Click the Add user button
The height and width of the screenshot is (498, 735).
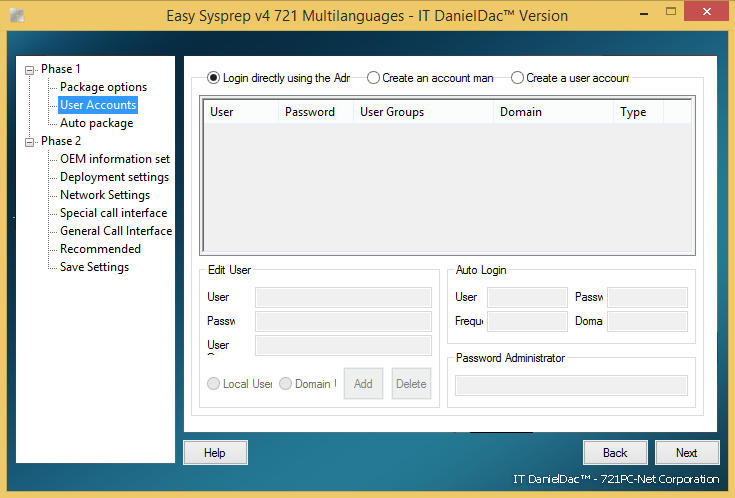[363, 384]
